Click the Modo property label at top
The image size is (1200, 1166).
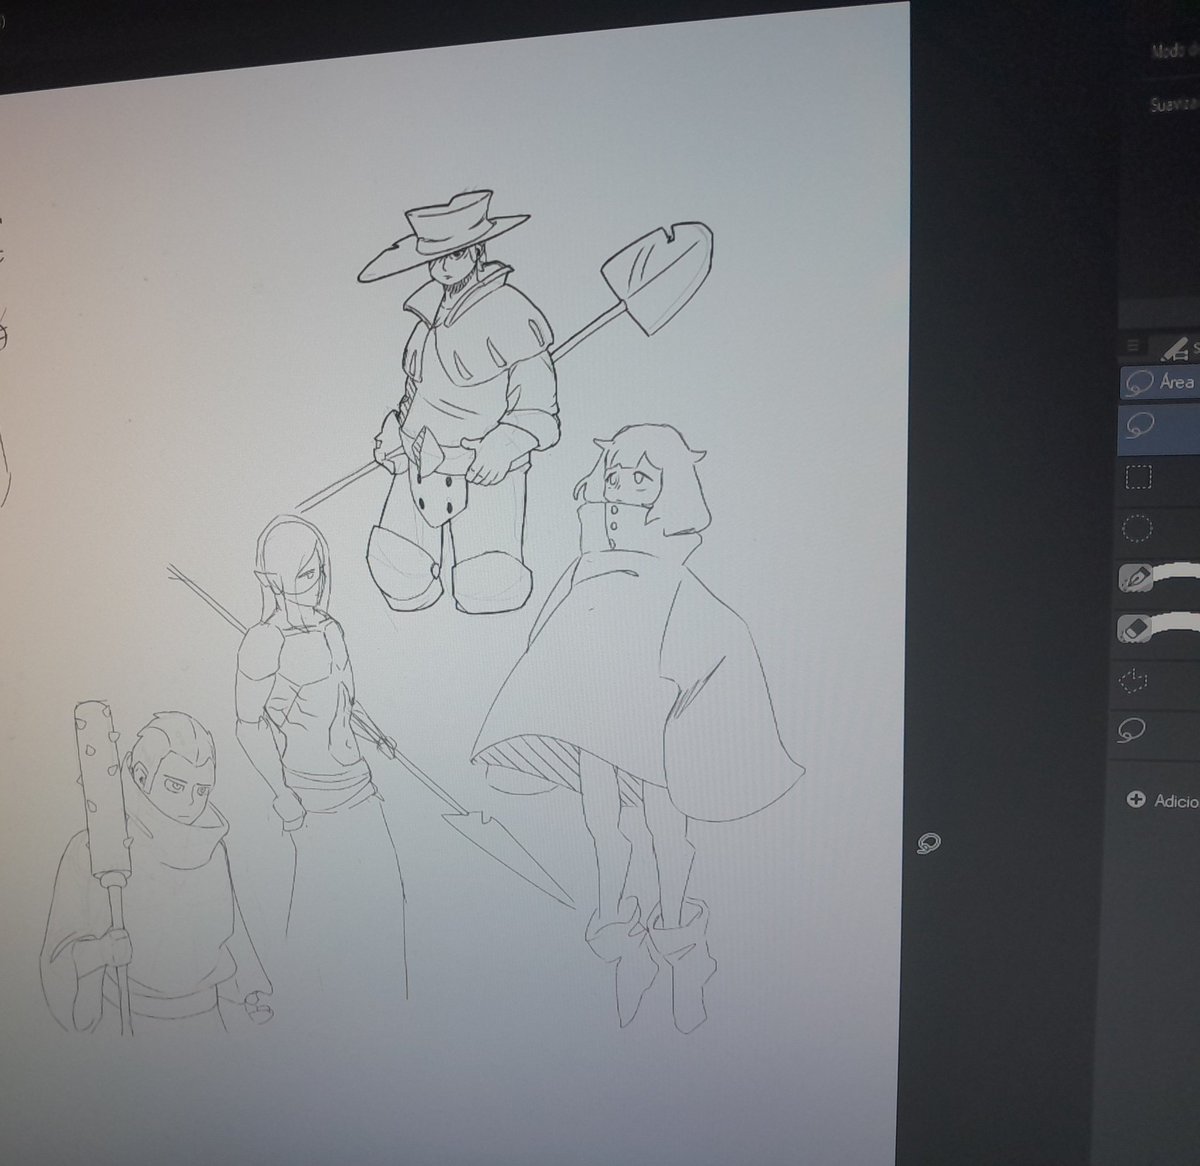(1174, 50)
